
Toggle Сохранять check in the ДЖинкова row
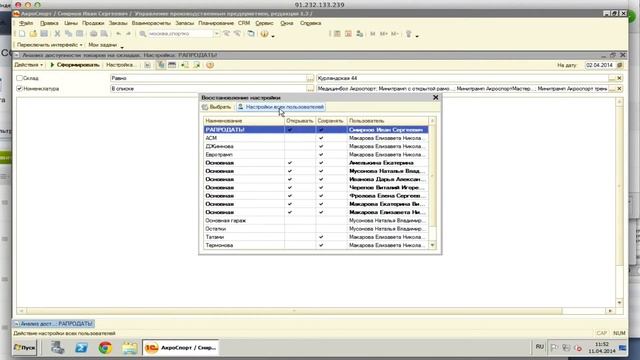321,146
